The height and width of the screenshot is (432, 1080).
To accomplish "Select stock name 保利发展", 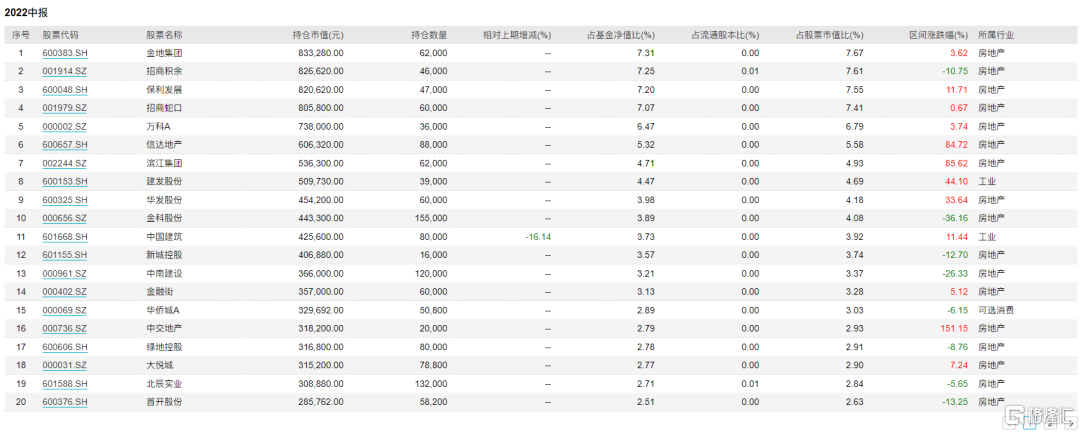I will [x=164, y=90].
